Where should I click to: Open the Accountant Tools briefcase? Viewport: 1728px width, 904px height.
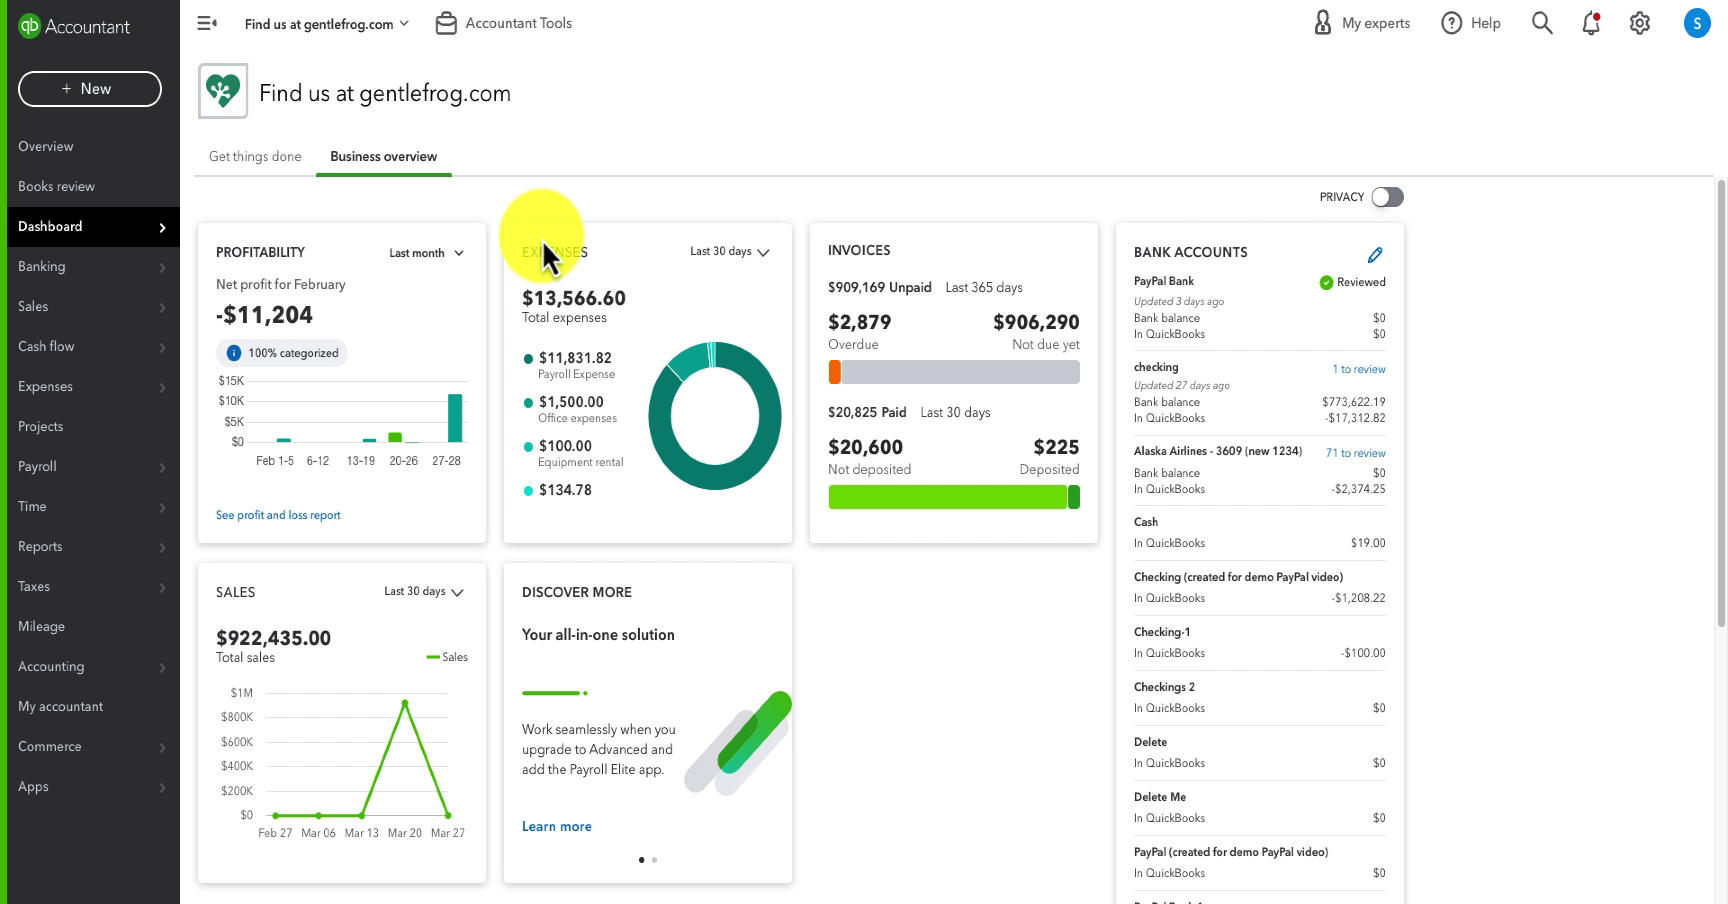pos(504,23)
